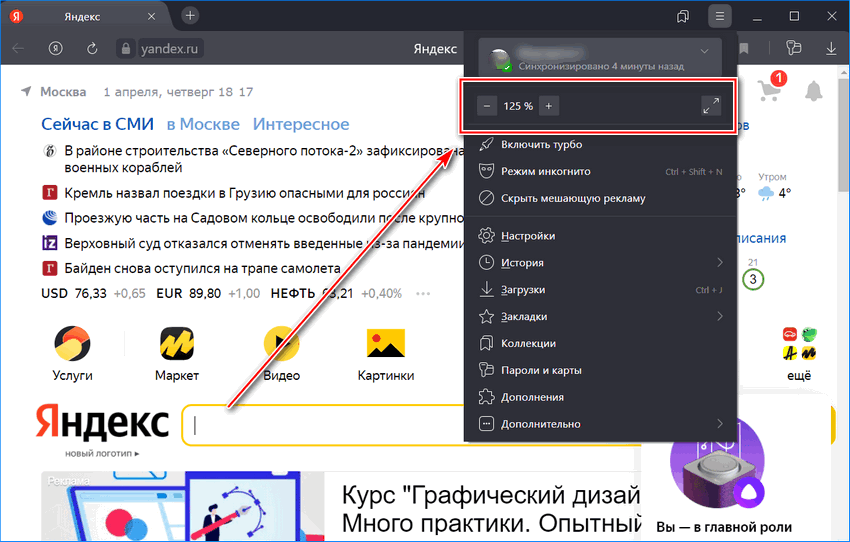Go back using the back arrow
Viewport: 850px width, 542px height.
coord(18,49)
